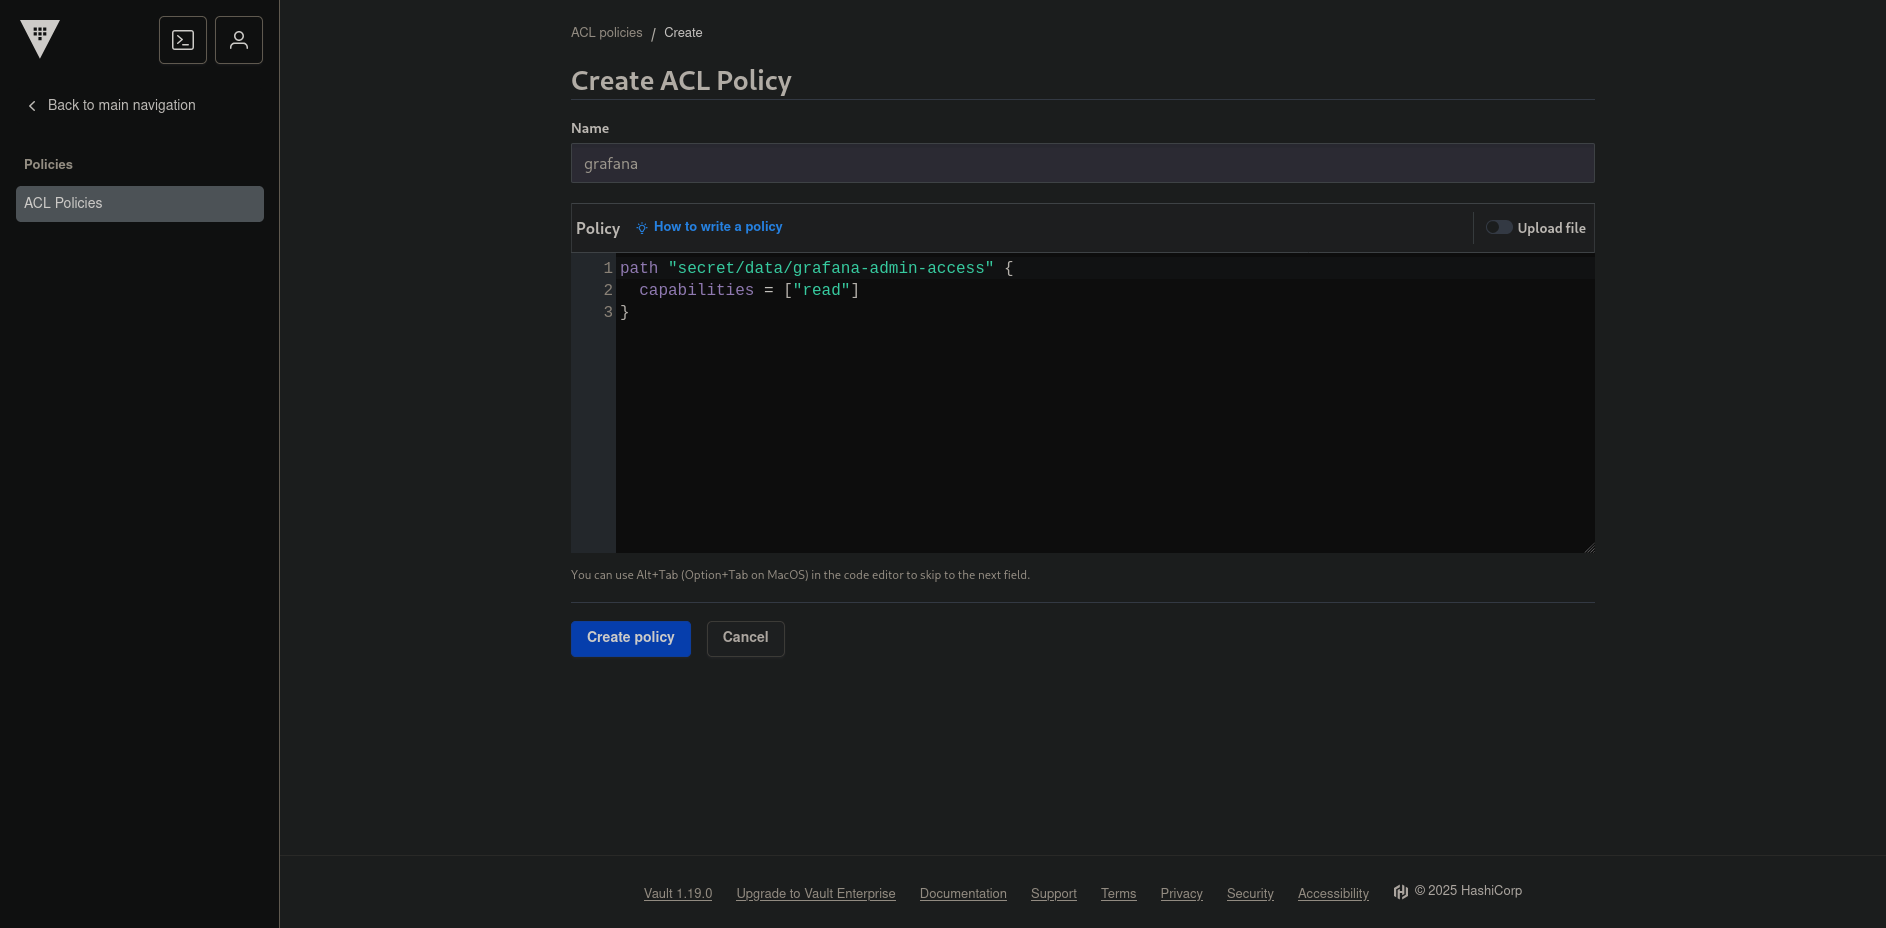
Task: Click Upgrade to Vault Enterprise
Action: tap(815, 893)
